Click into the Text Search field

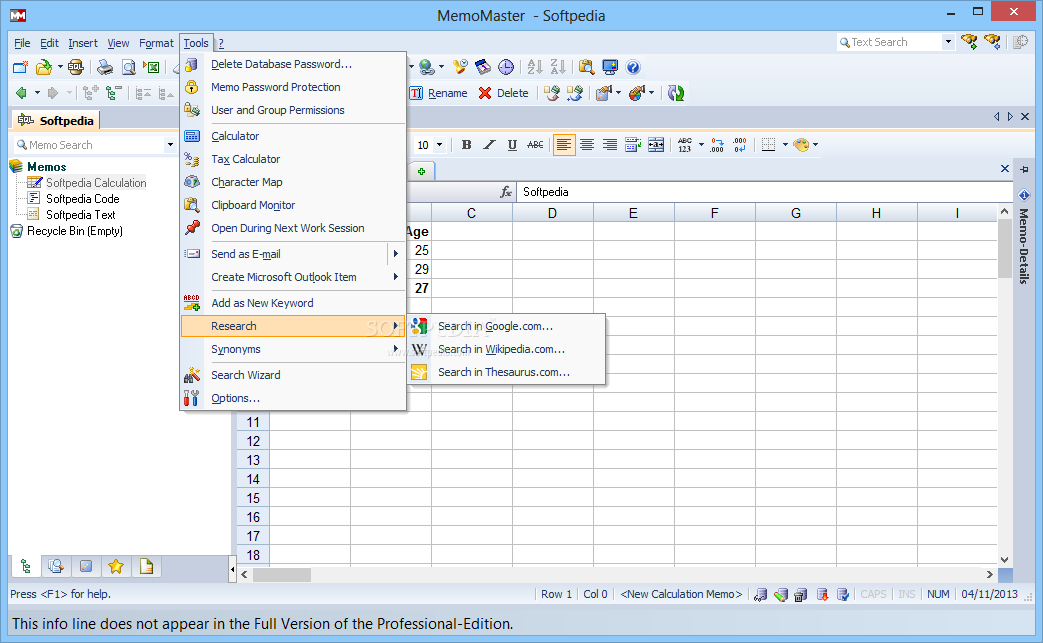coord(890,43)
